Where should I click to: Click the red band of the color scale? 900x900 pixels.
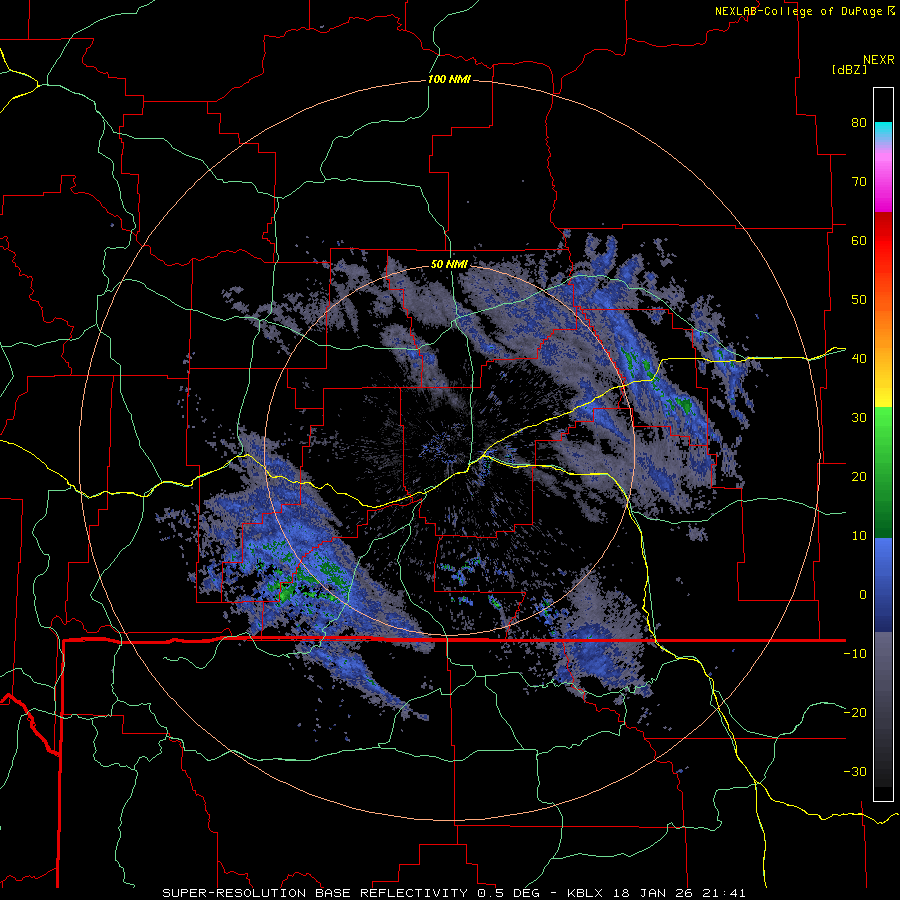point(883,241)
